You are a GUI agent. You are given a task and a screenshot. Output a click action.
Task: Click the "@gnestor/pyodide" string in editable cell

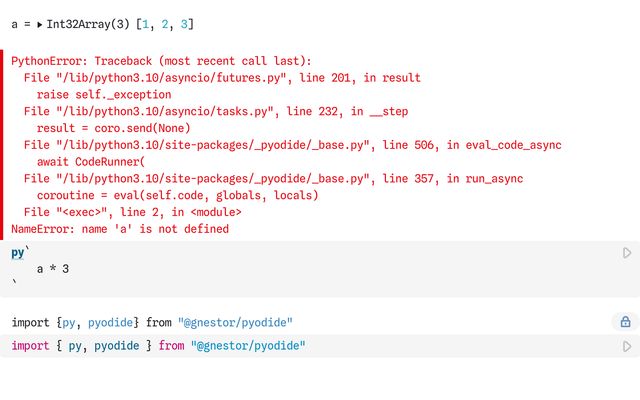248,346
